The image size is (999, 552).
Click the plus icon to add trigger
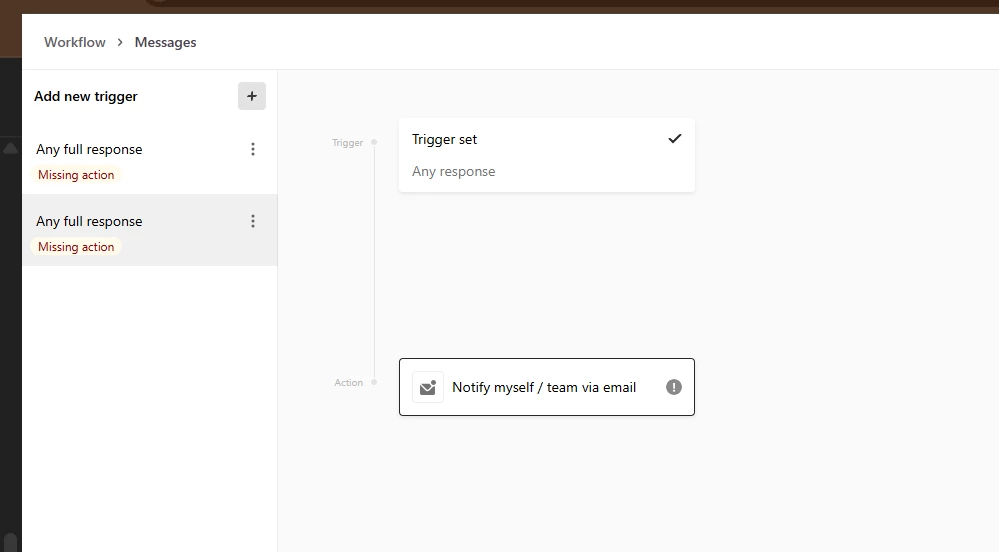coord(252,96)
